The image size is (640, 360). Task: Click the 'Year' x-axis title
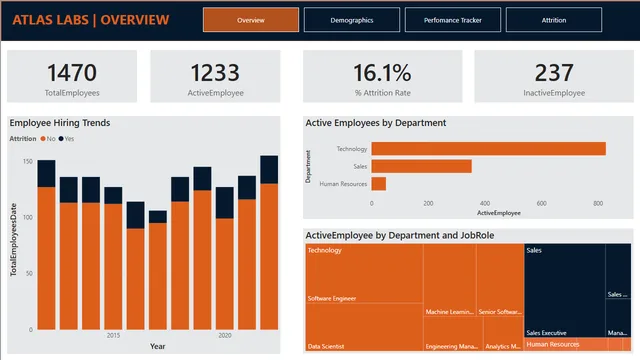click(158, 346)
